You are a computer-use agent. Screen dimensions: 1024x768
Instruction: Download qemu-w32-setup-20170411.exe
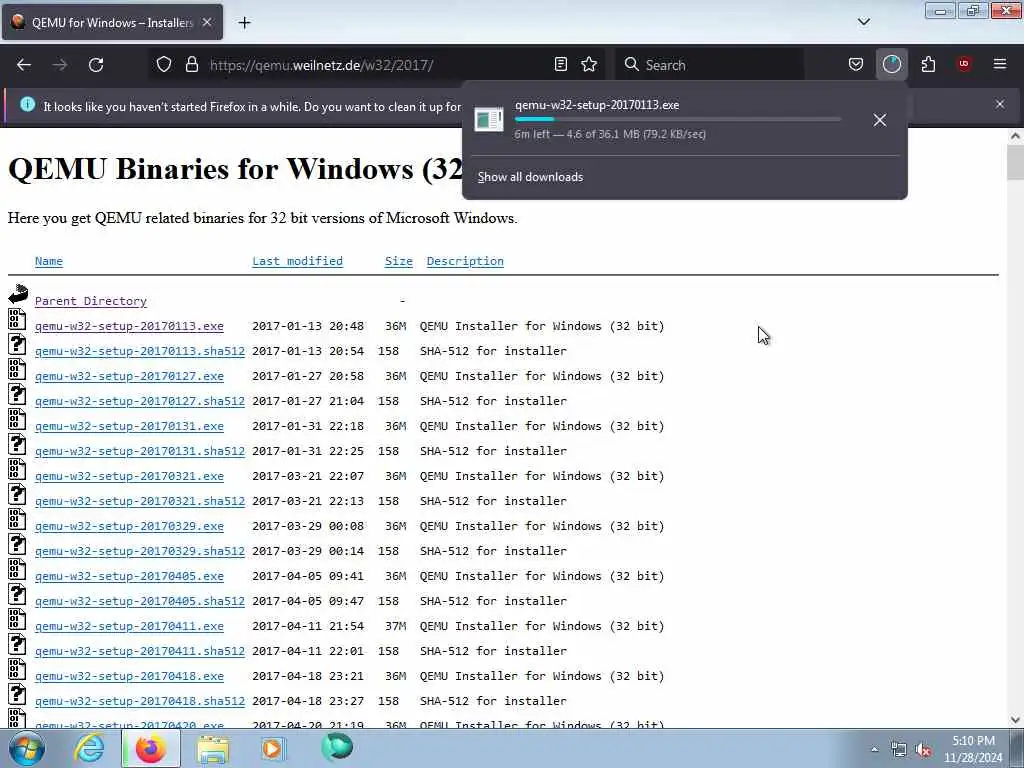pyautogui.click(x=129, y=626)
